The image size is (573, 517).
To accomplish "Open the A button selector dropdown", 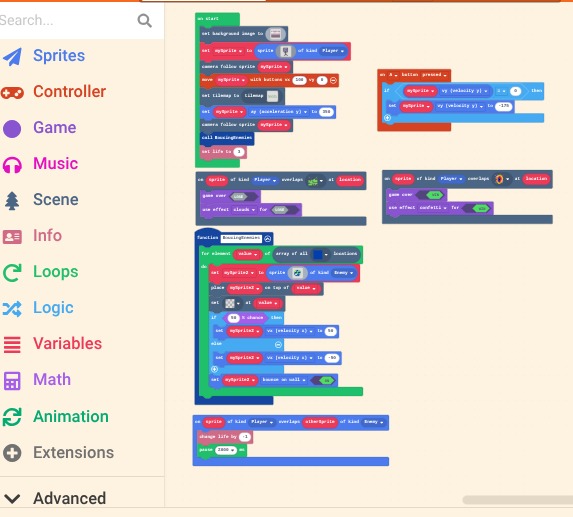I will pos(392,75).
